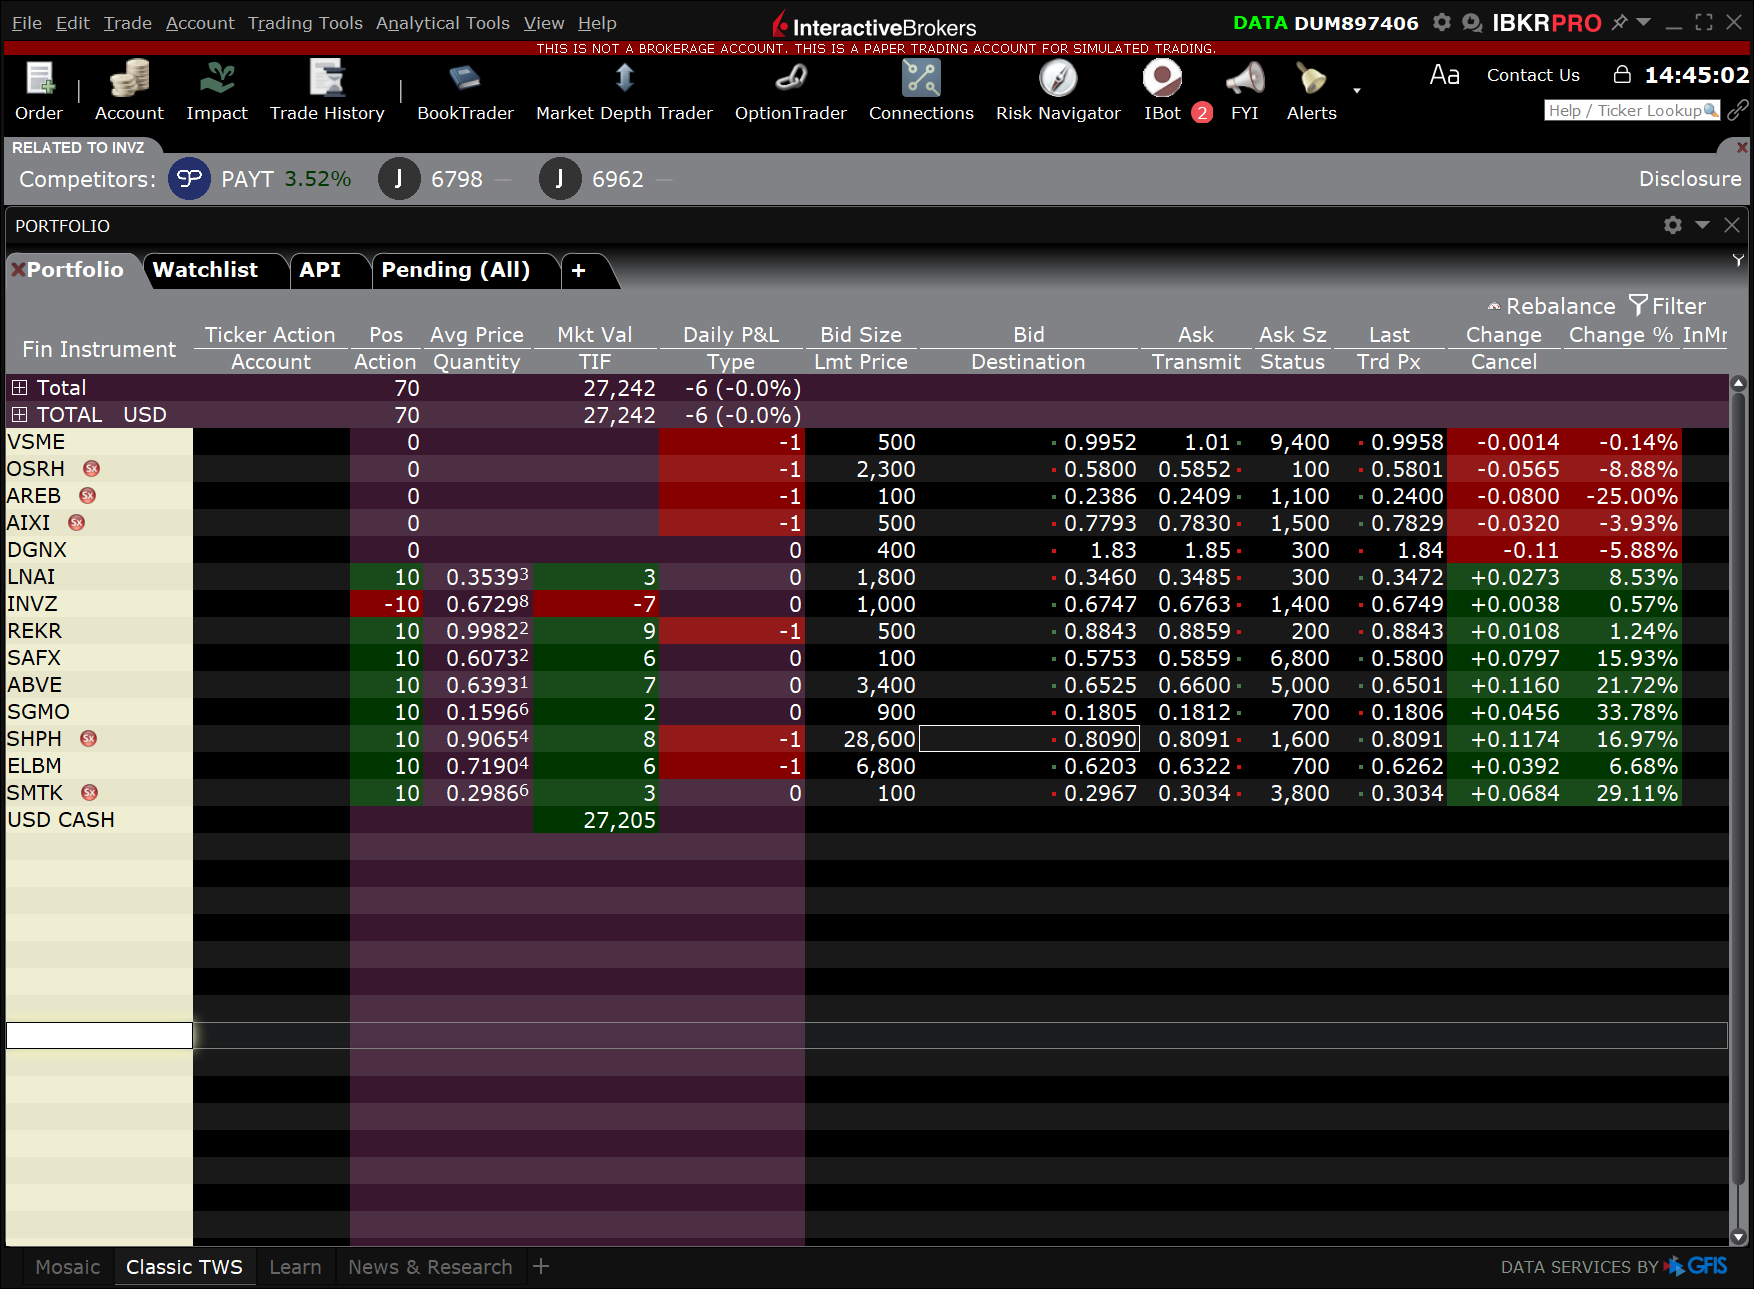
Task: Click AIXI short-sale restriction badge
Action: pyautogui.click(x=76, y=522)
